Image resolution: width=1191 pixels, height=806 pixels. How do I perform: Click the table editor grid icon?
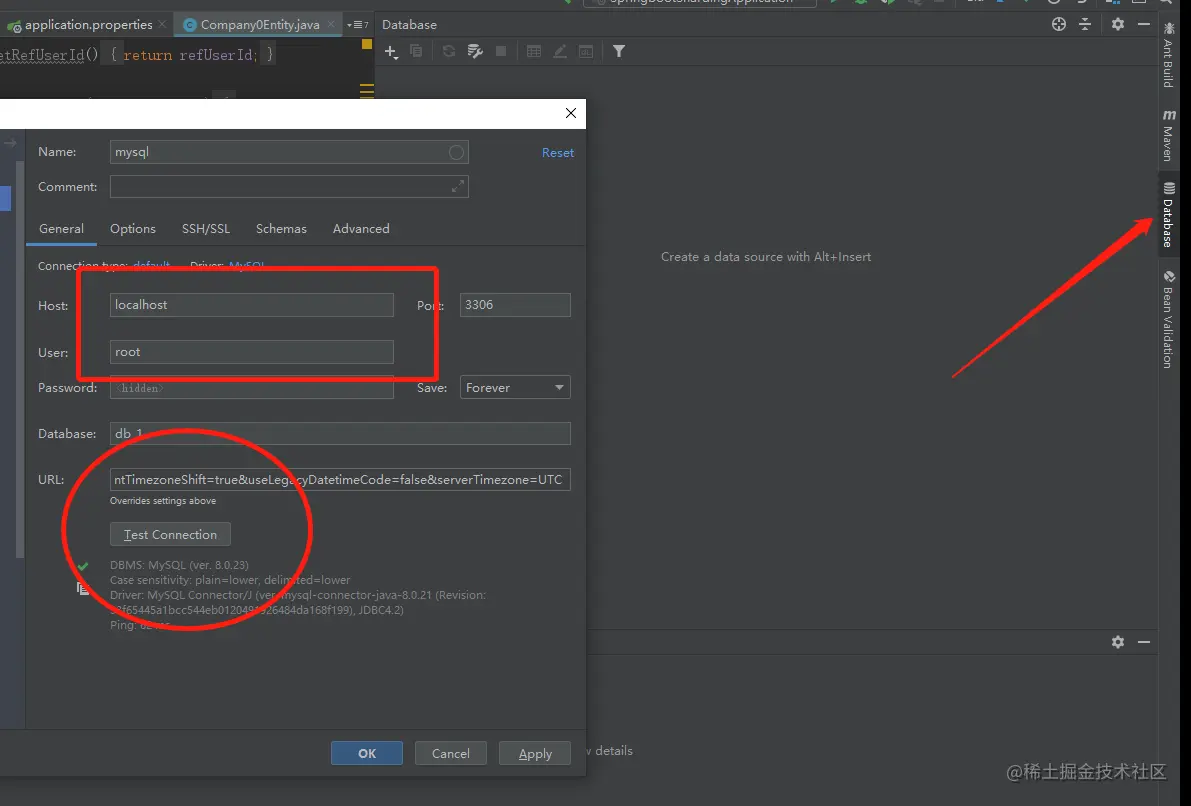[x=534, y=51]
